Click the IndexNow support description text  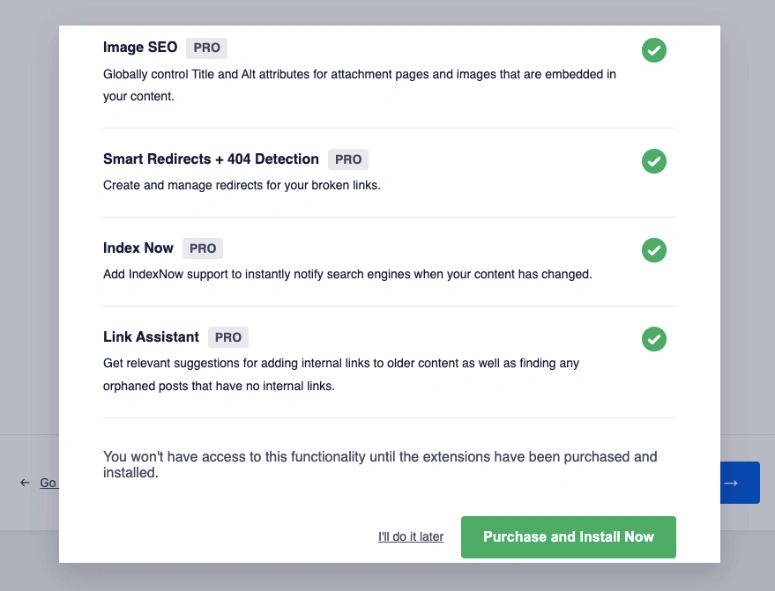tap(347, 274)
